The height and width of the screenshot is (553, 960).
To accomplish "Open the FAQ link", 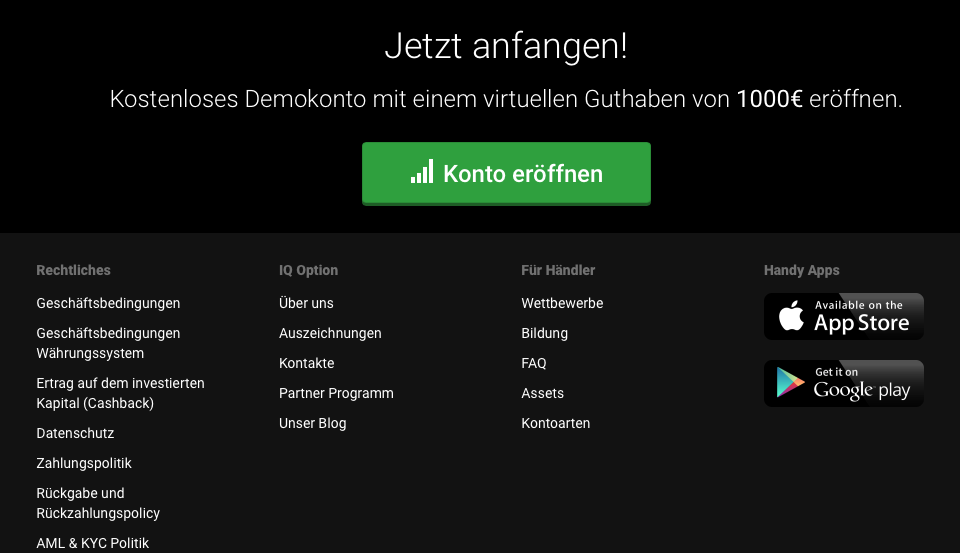I will click(534, 363).
